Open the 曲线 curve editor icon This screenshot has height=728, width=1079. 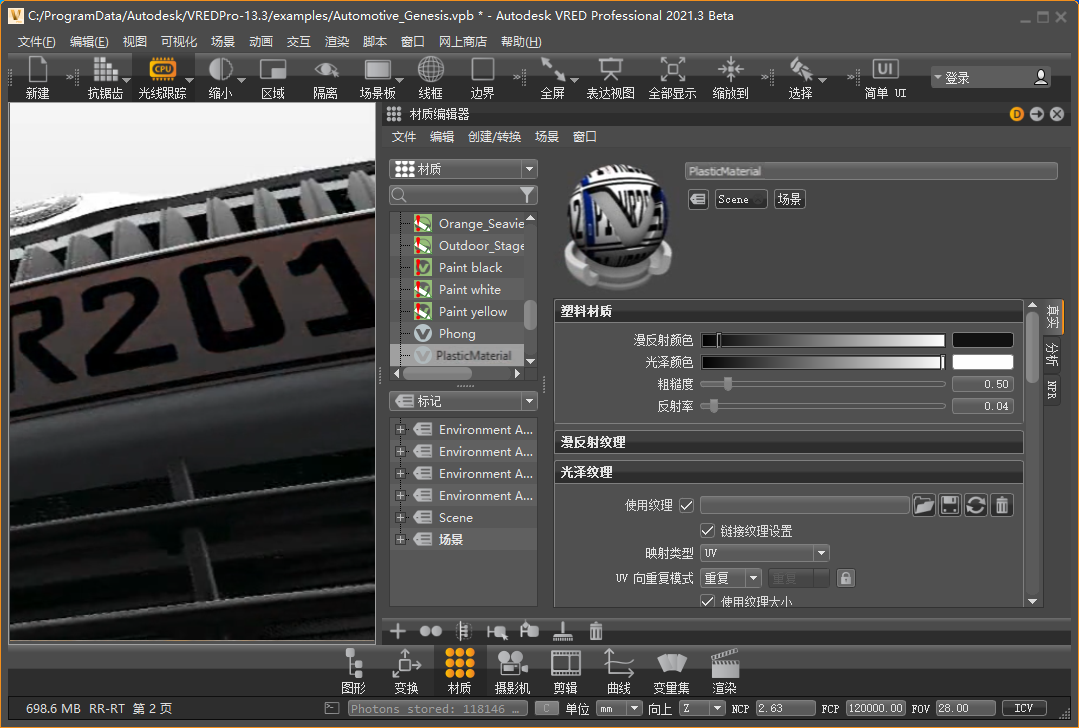[618, 663]
